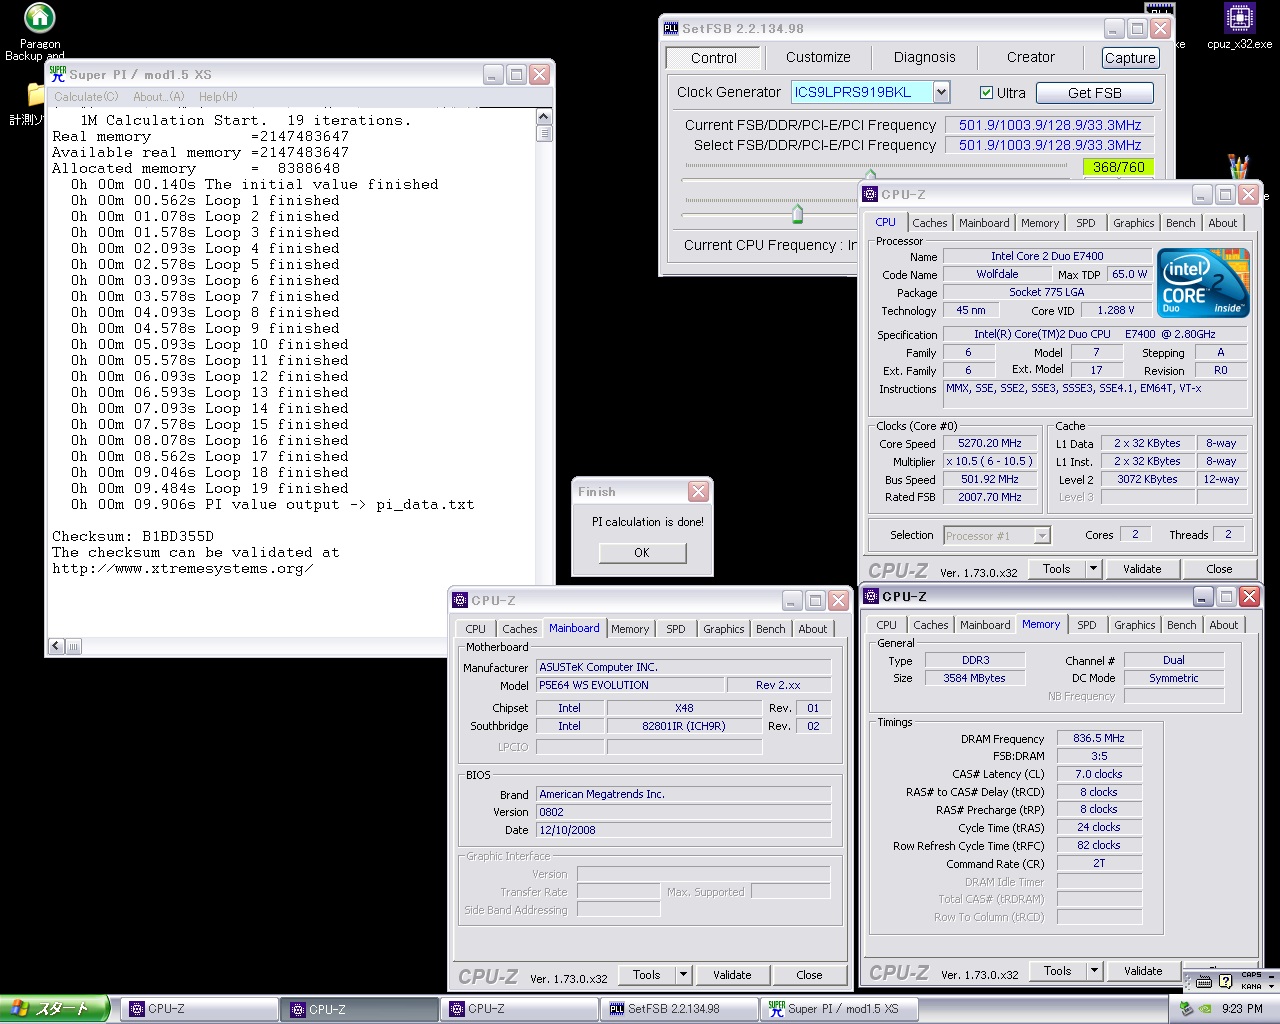The image size is (1280, 1024).
Task: Click Close in CPU-Z Mainboard window
Action: (809, 975)
